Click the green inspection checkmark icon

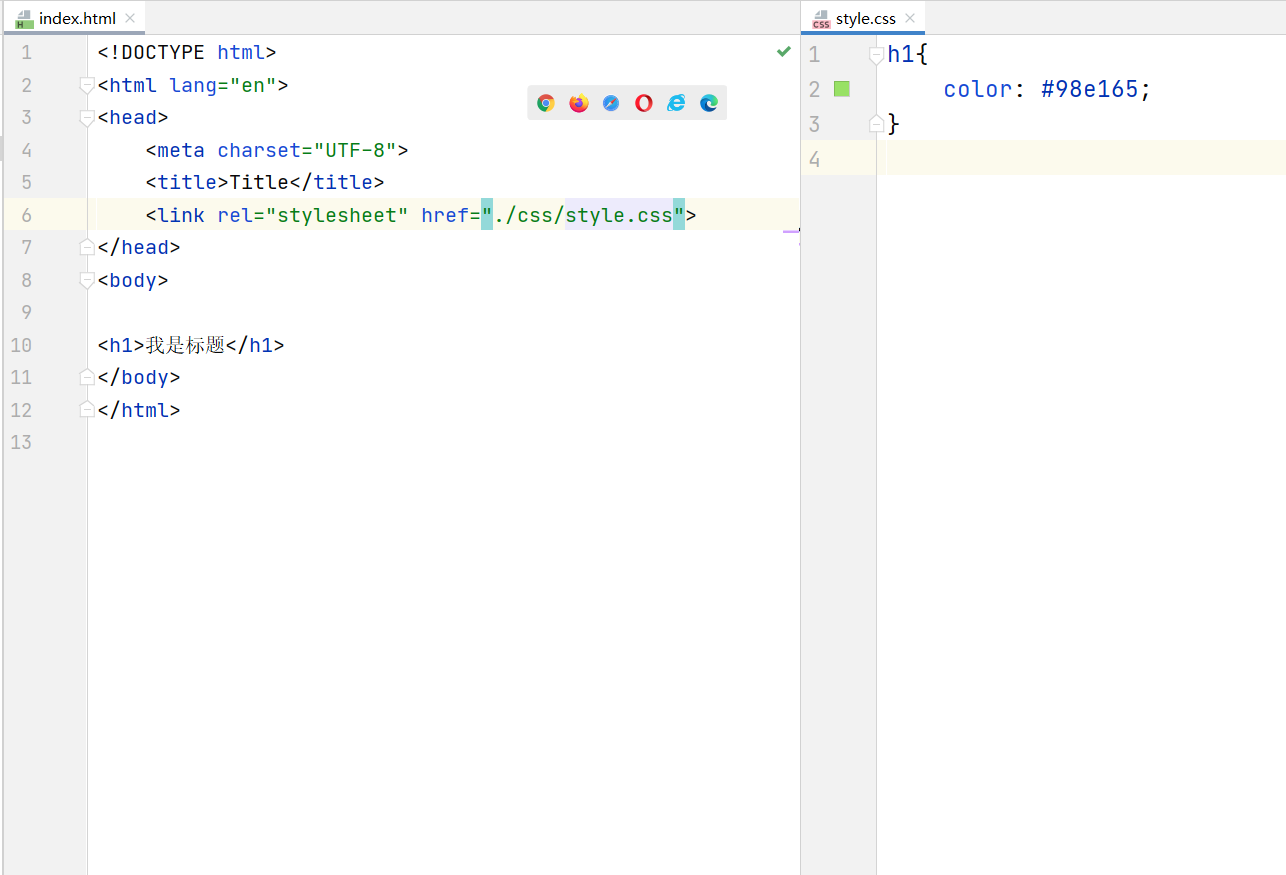pos(784,51)
